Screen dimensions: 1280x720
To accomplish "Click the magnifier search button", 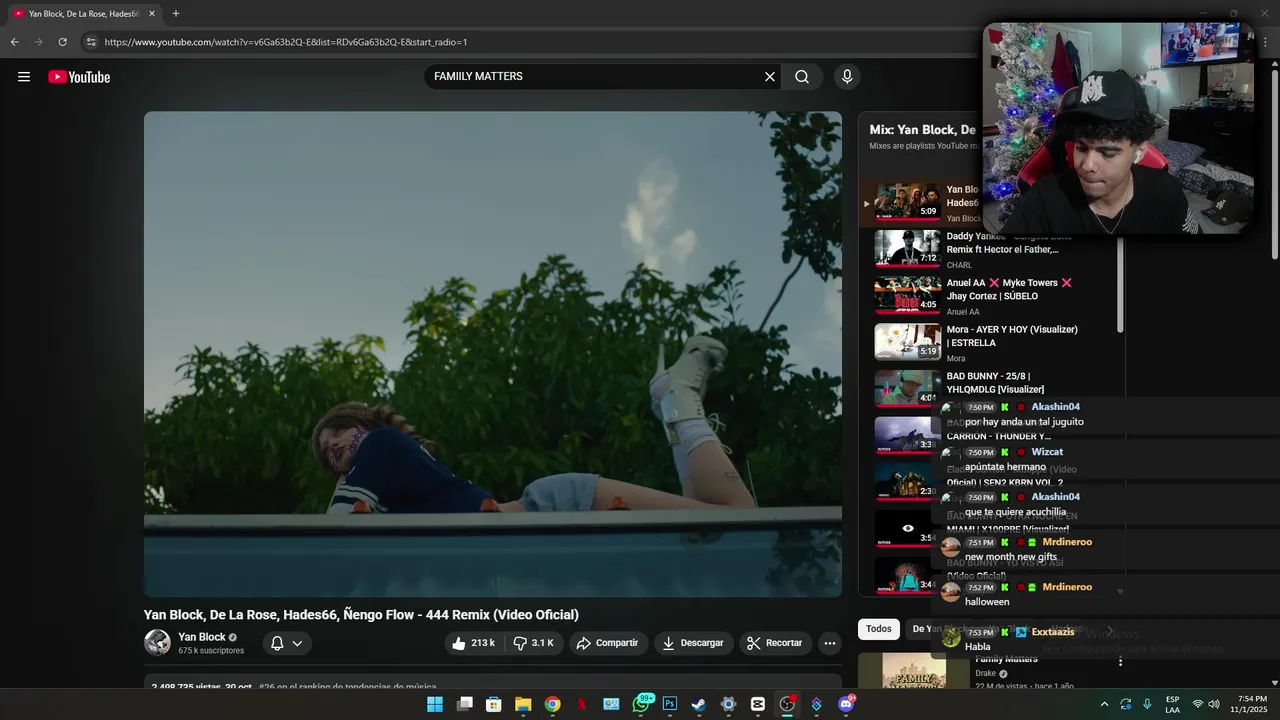I will [802, 77].
